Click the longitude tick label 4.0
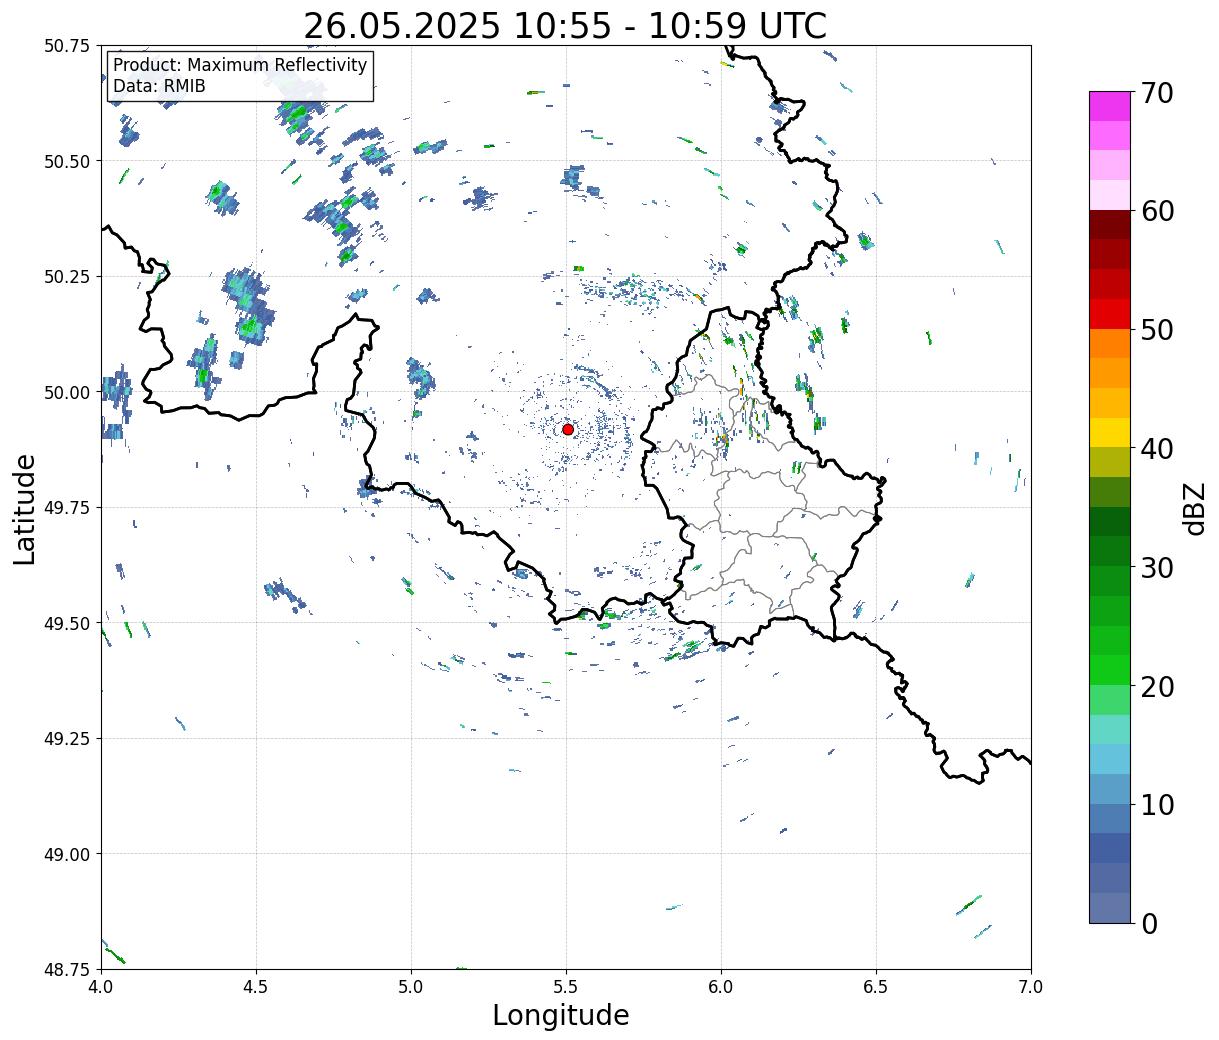 point(100,987)
